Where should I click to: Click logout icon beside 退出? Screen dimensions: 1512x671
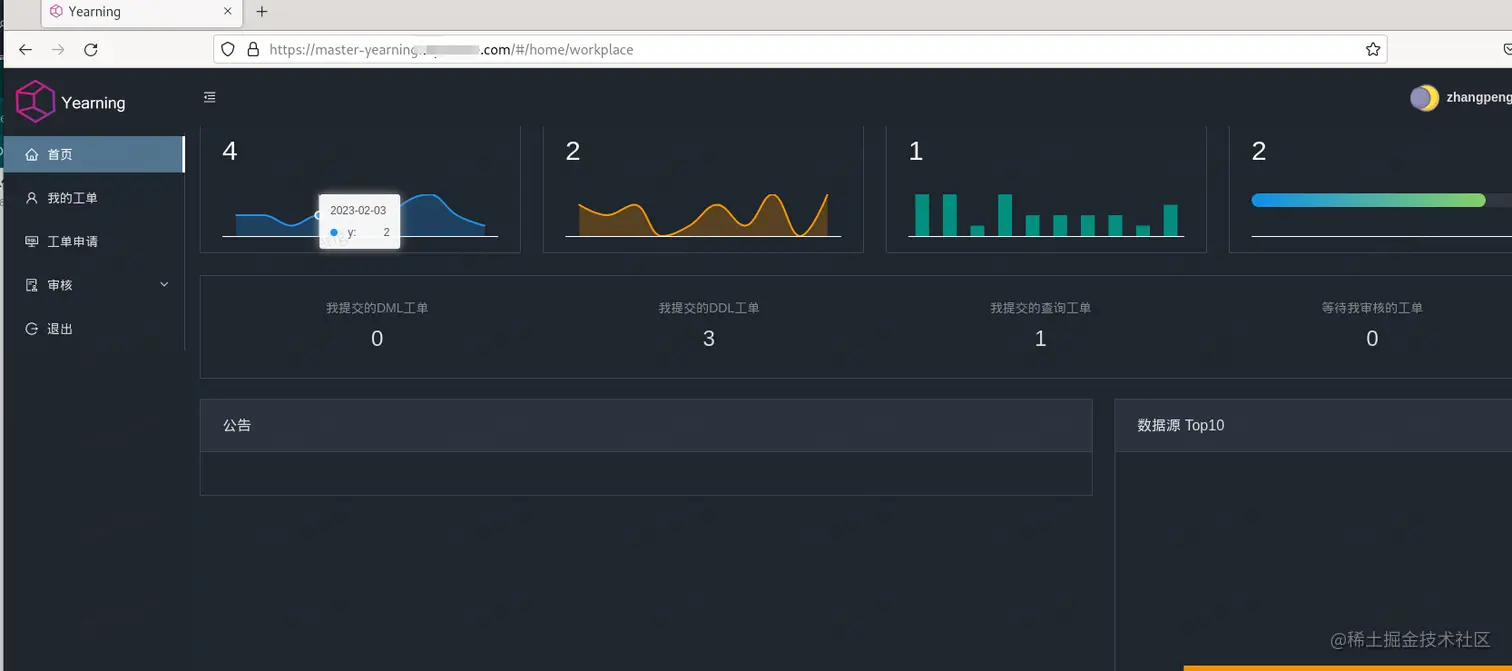pyautogui.click(x=32, y=329)
